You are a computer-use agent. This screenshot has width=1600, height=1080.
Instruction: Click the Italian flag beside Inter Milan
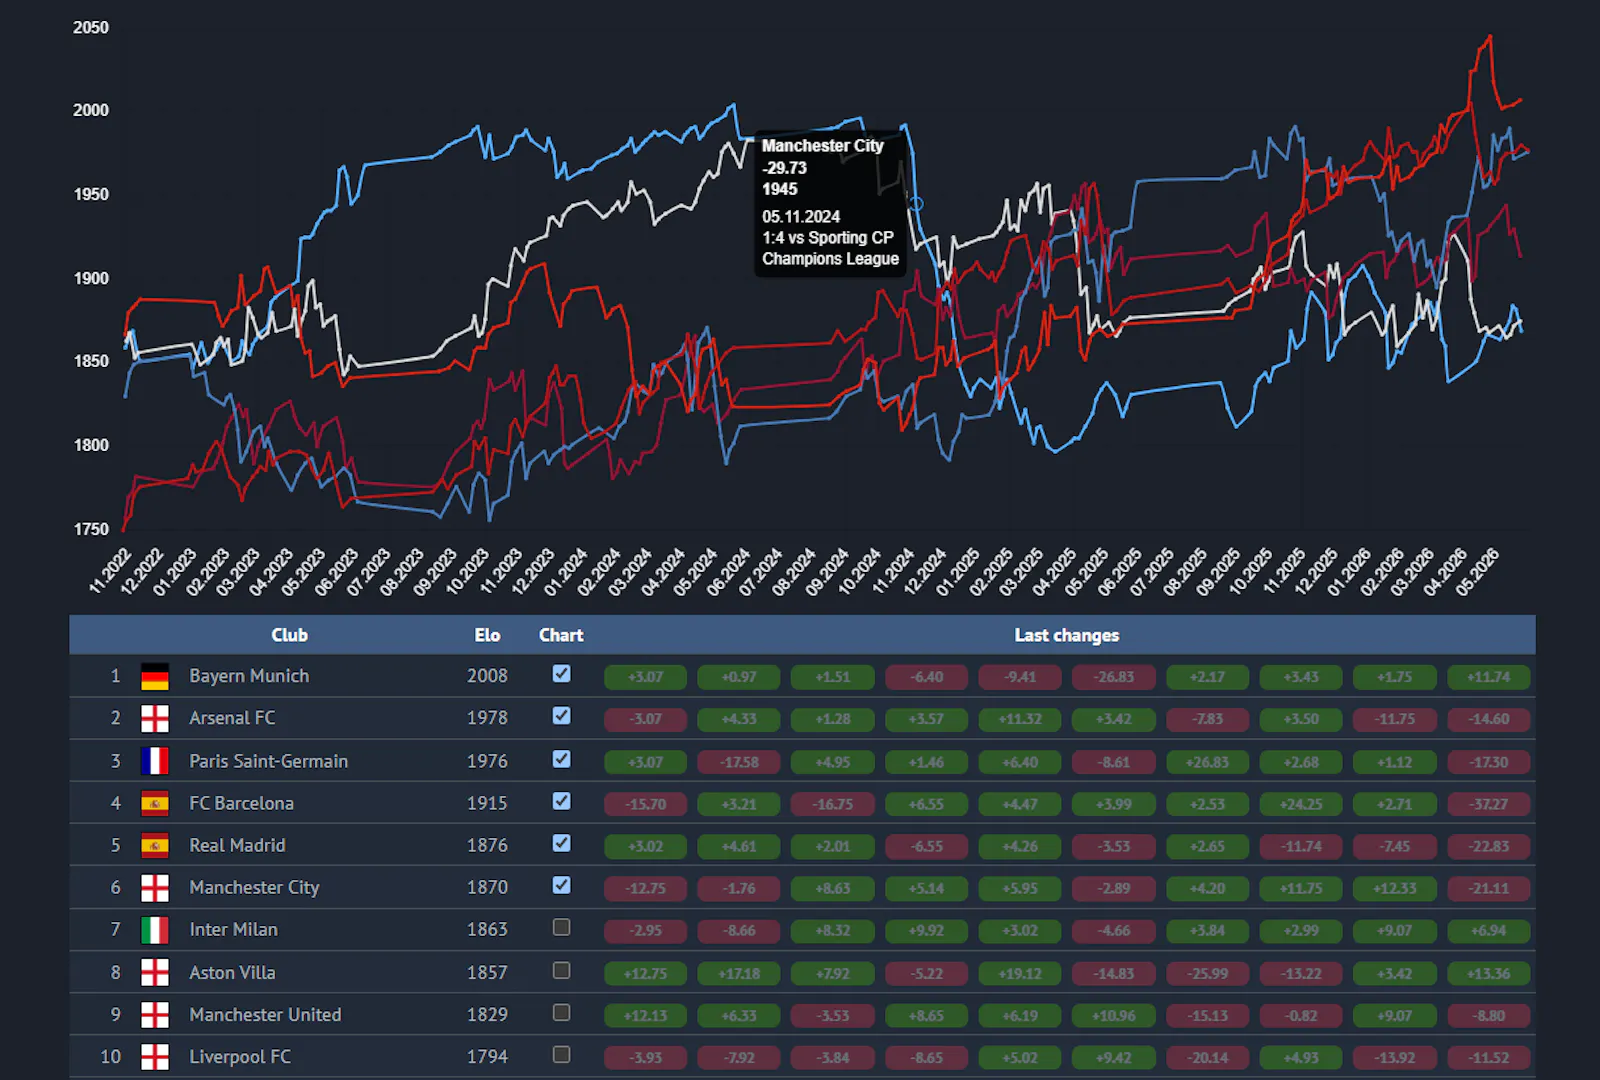(x=155, y=930)
